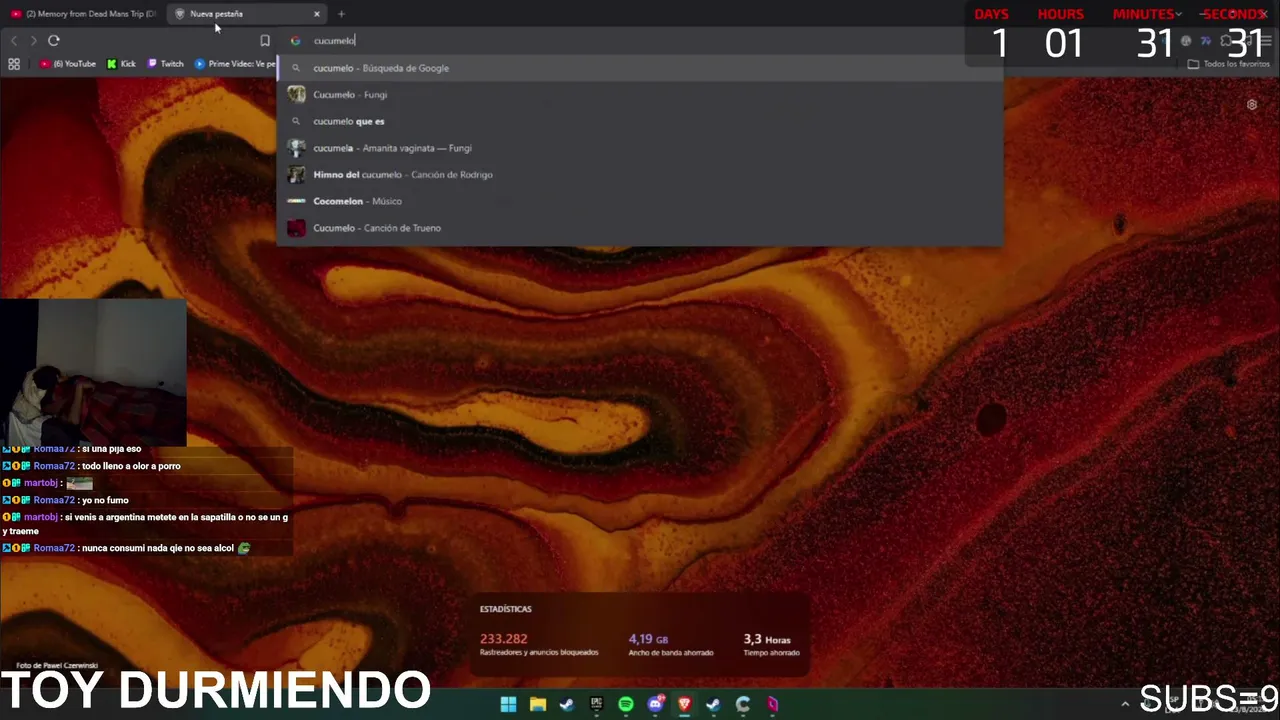Viewport: 1280px width, 720px height.
Task: Open the Twitch bookmark
Action: click(x=166, y=64)
